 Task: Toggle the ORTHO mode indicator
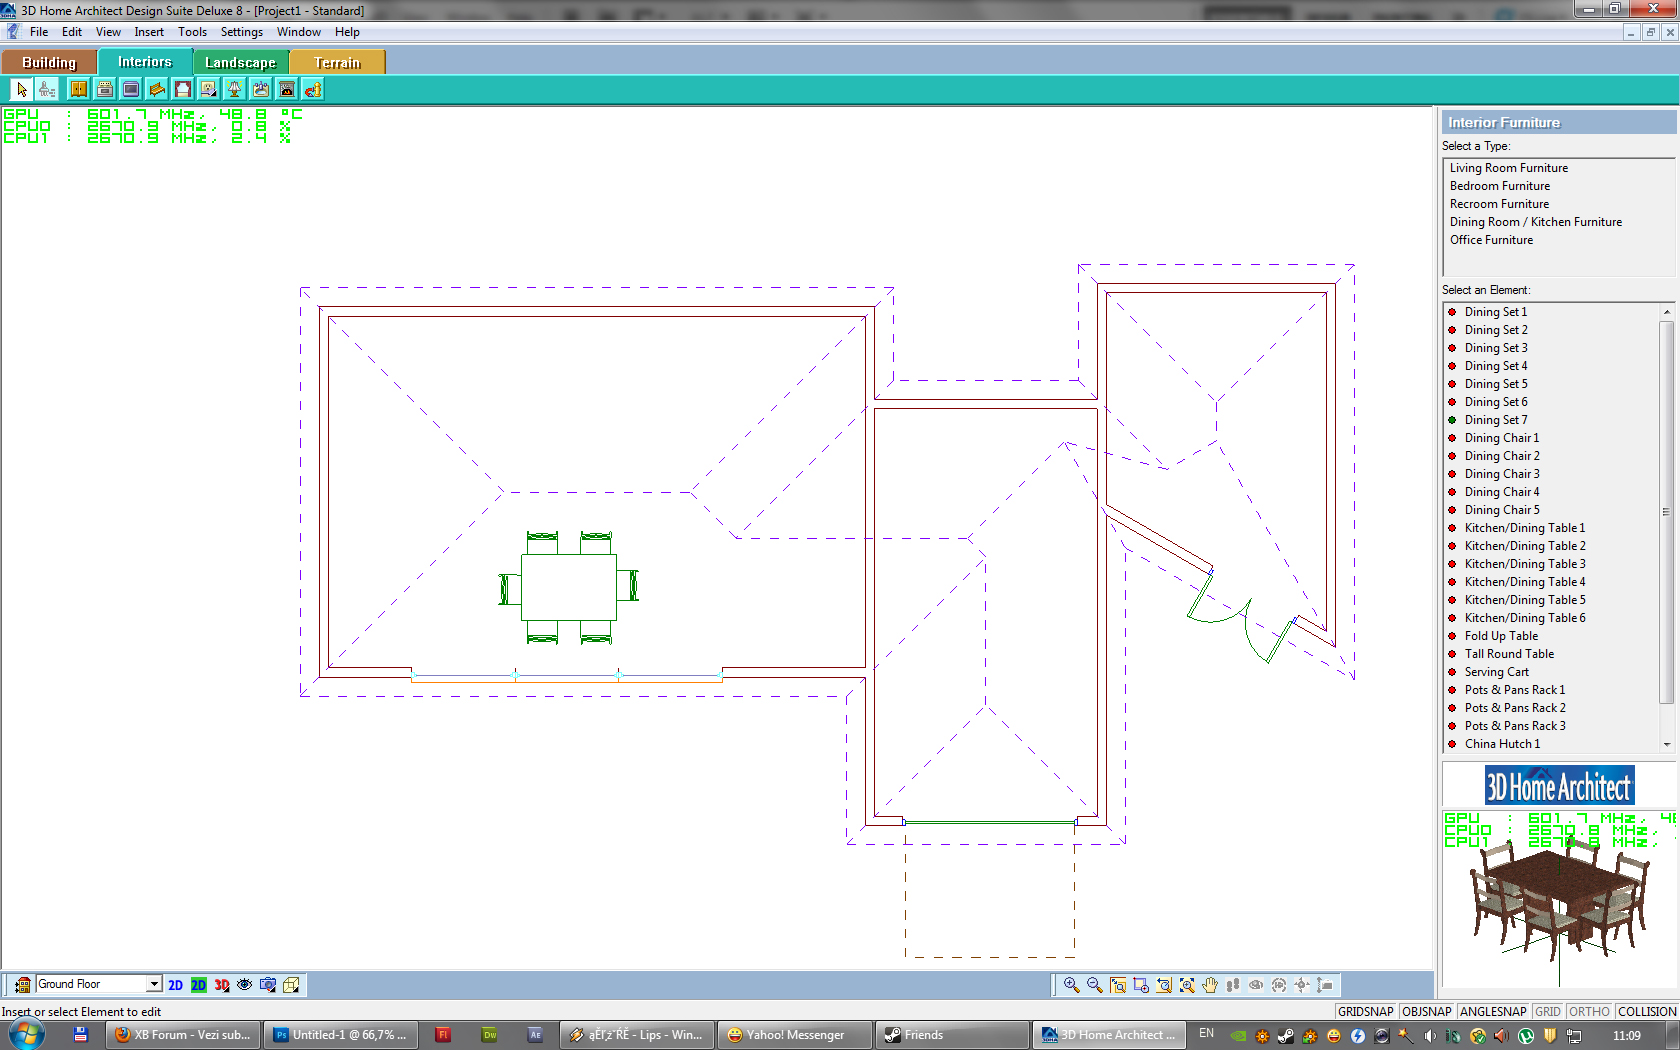(x=1589, y=1011)
